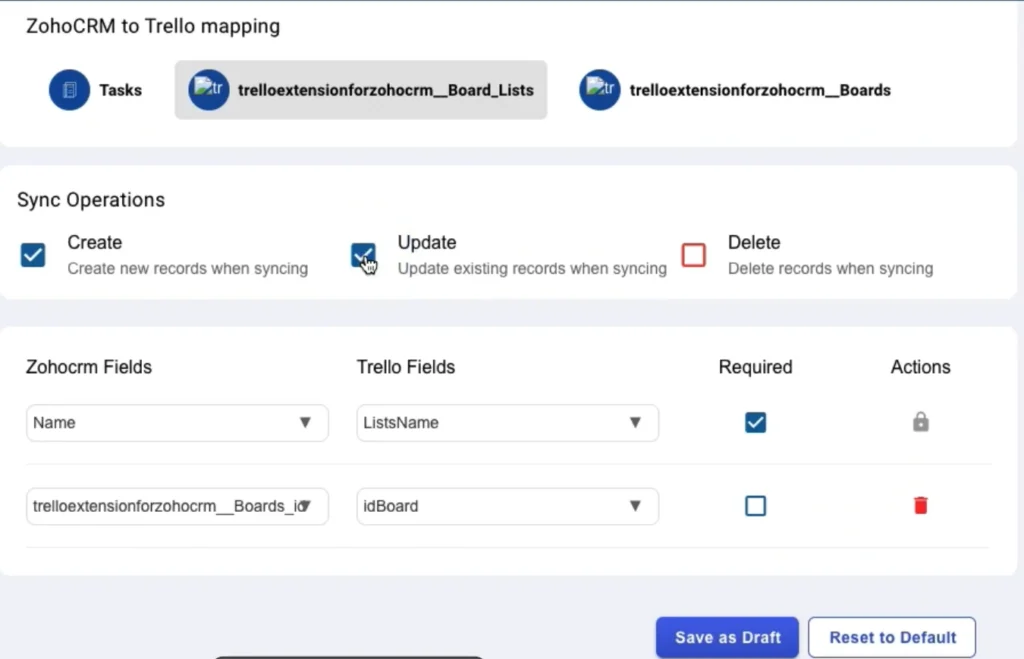Viewport: 1024px width, 659px height.
Task: Click the lock icon for the Name mapping row
Action: click(920, 422)
